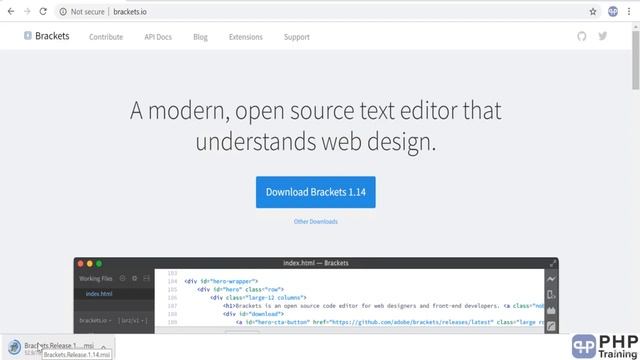Open the Twitter icon in the header

point(603,36)
